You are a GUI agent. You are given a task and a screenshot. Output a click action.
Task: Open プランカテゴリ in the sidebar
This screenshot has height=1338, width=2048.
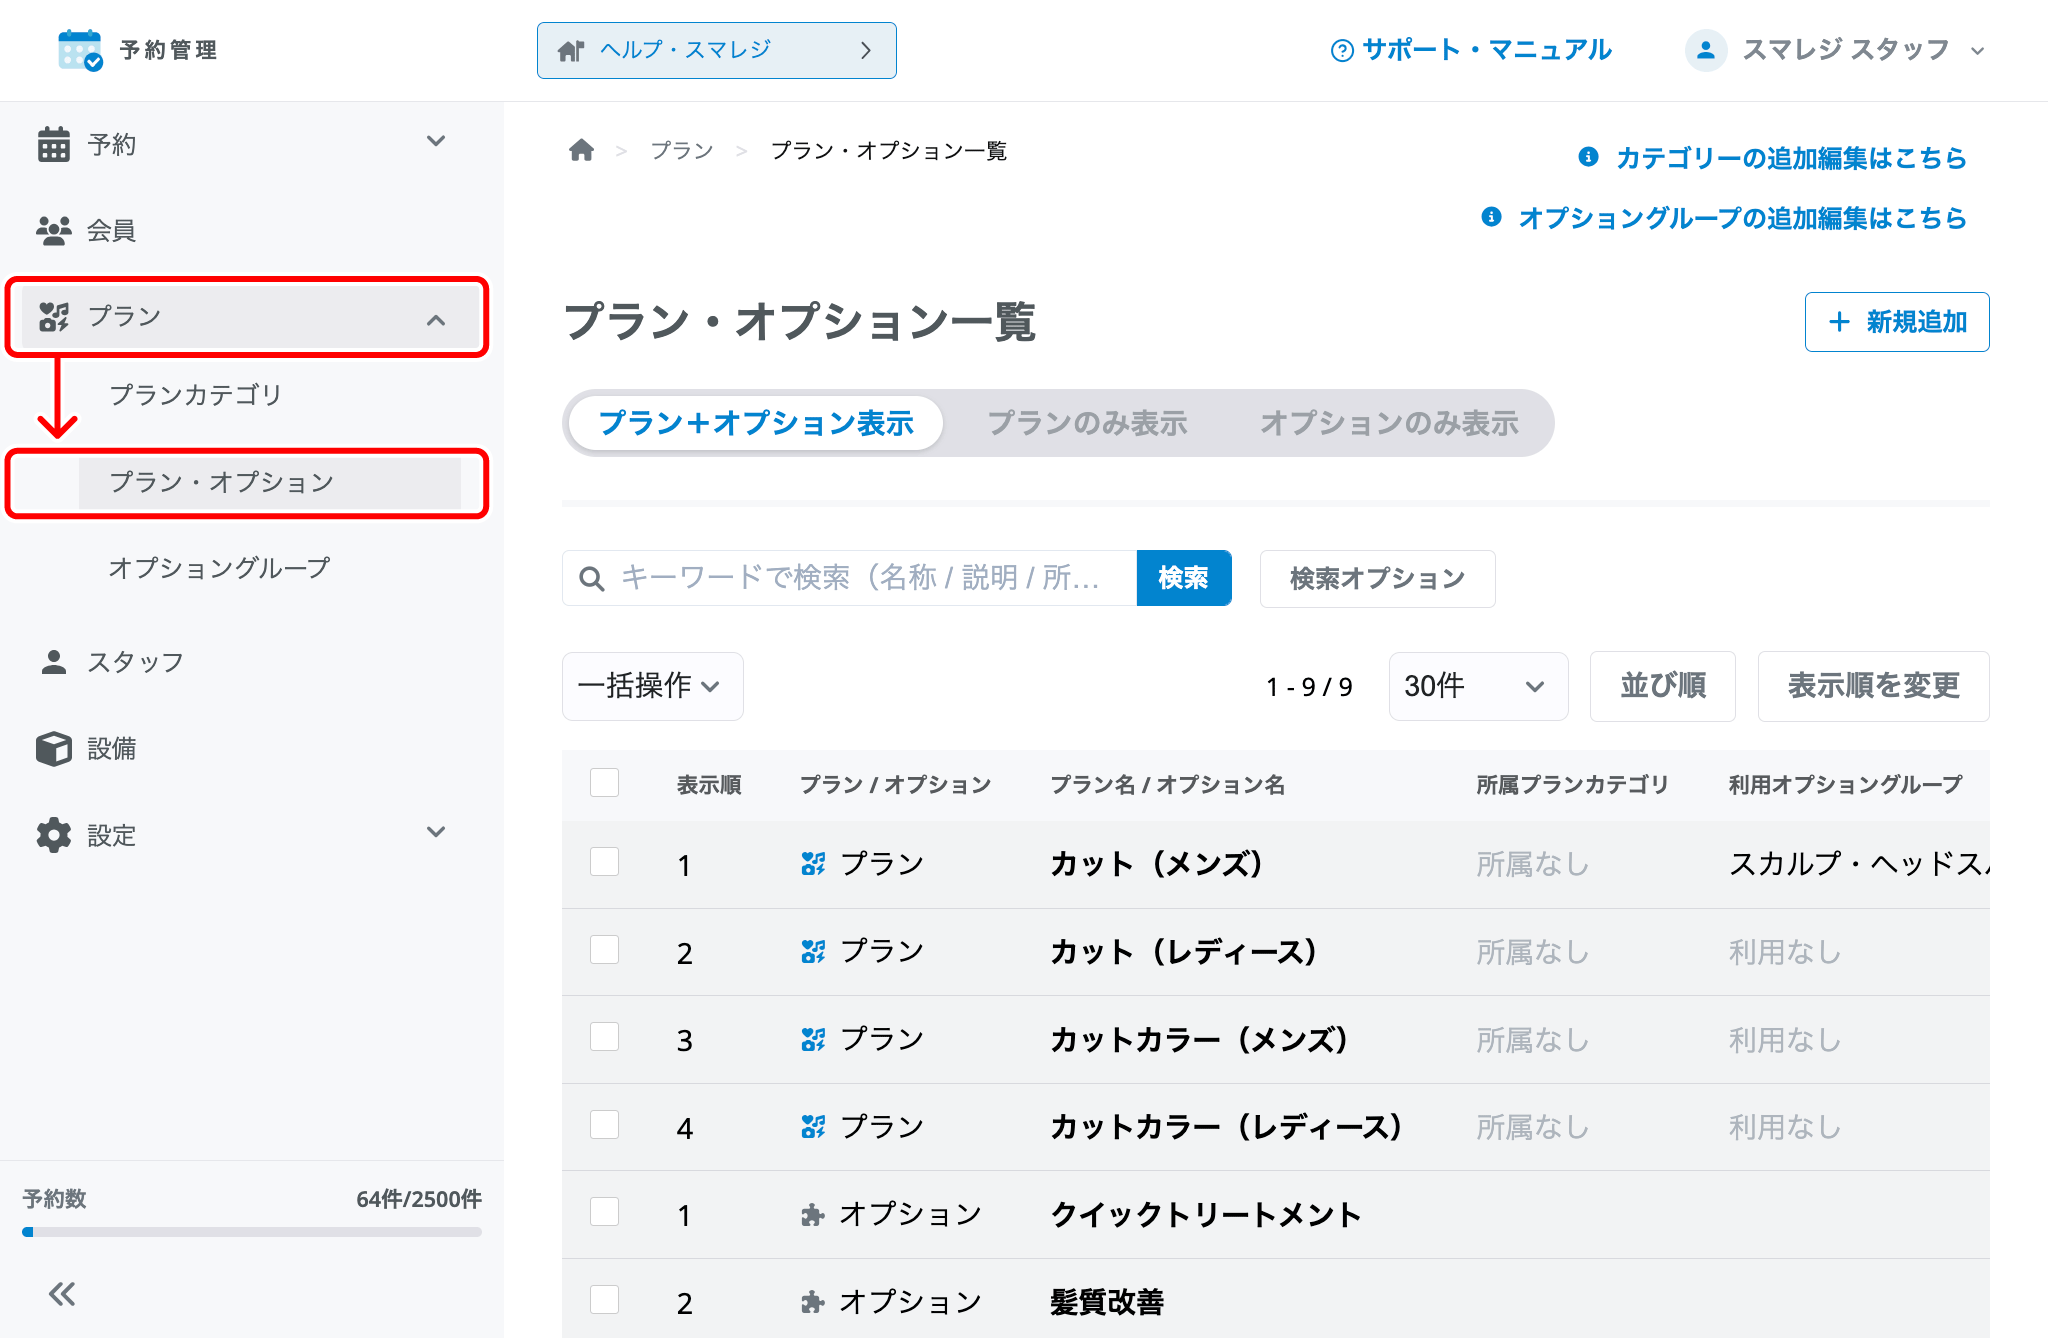pyautogui.click(x=196, y=395)
